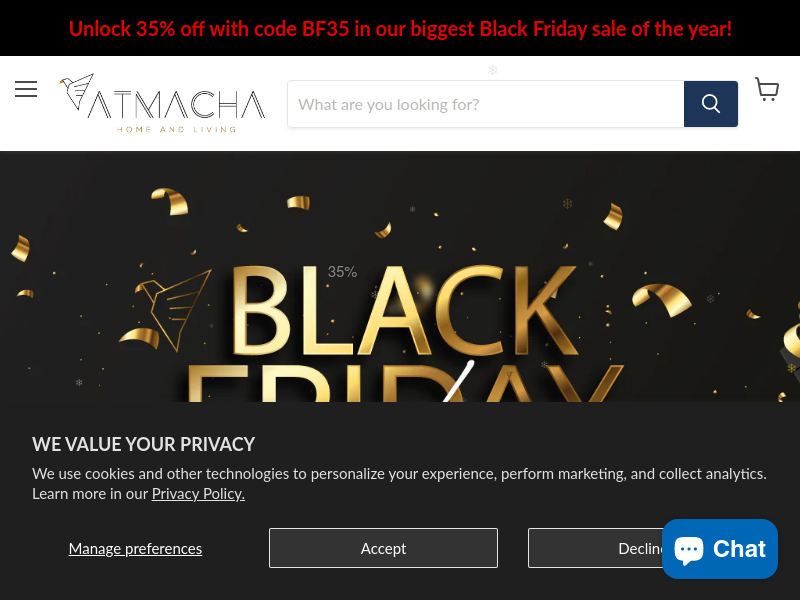The image size is (800, 600).
Task: Click the chat speech bubble icon
Action: coord(689,550)
